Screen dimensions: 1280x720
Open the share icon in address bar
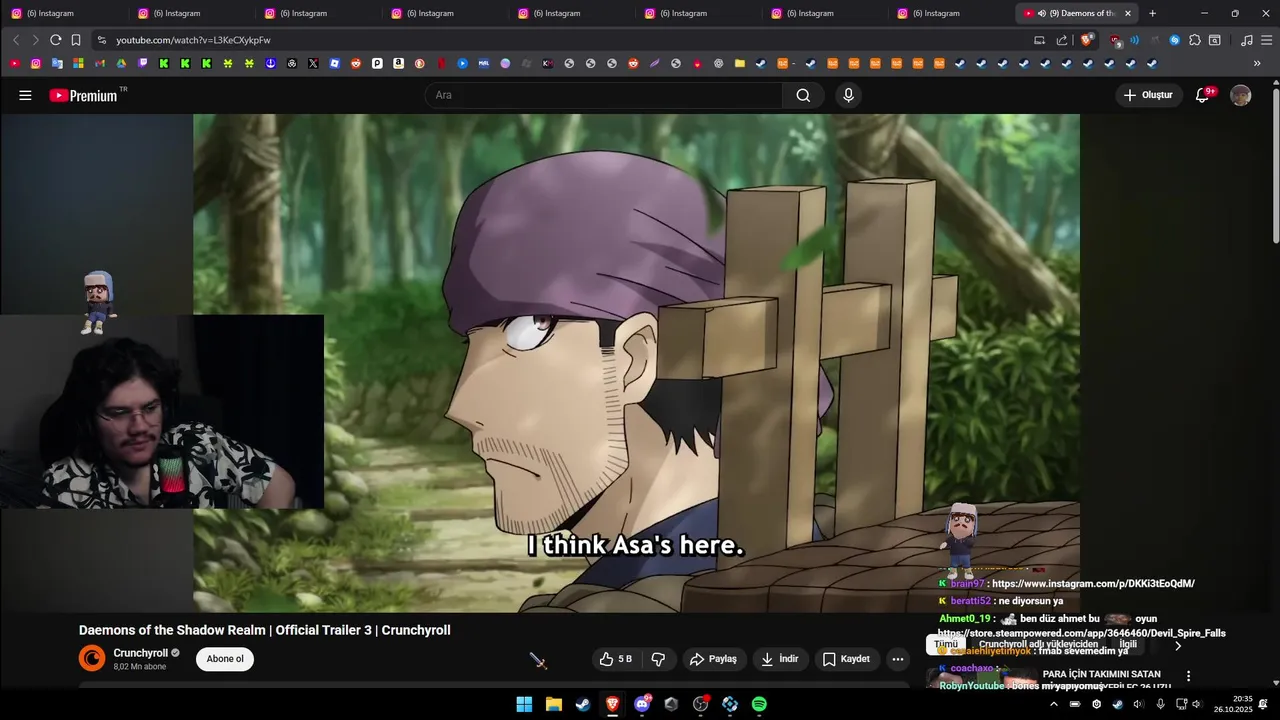(1061, 40)
